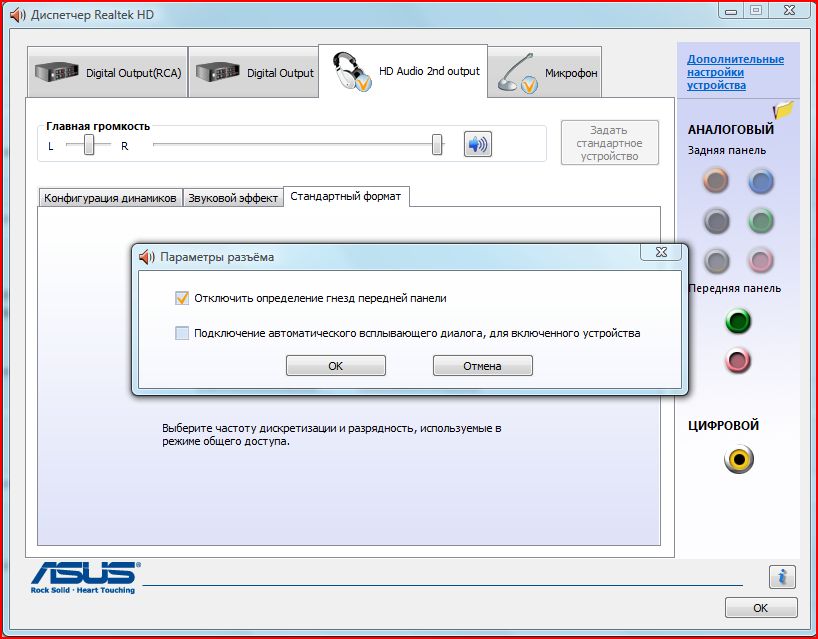Switch to the Digital Output tab
This screenshot has height=639, width=818.
point(254,72)
